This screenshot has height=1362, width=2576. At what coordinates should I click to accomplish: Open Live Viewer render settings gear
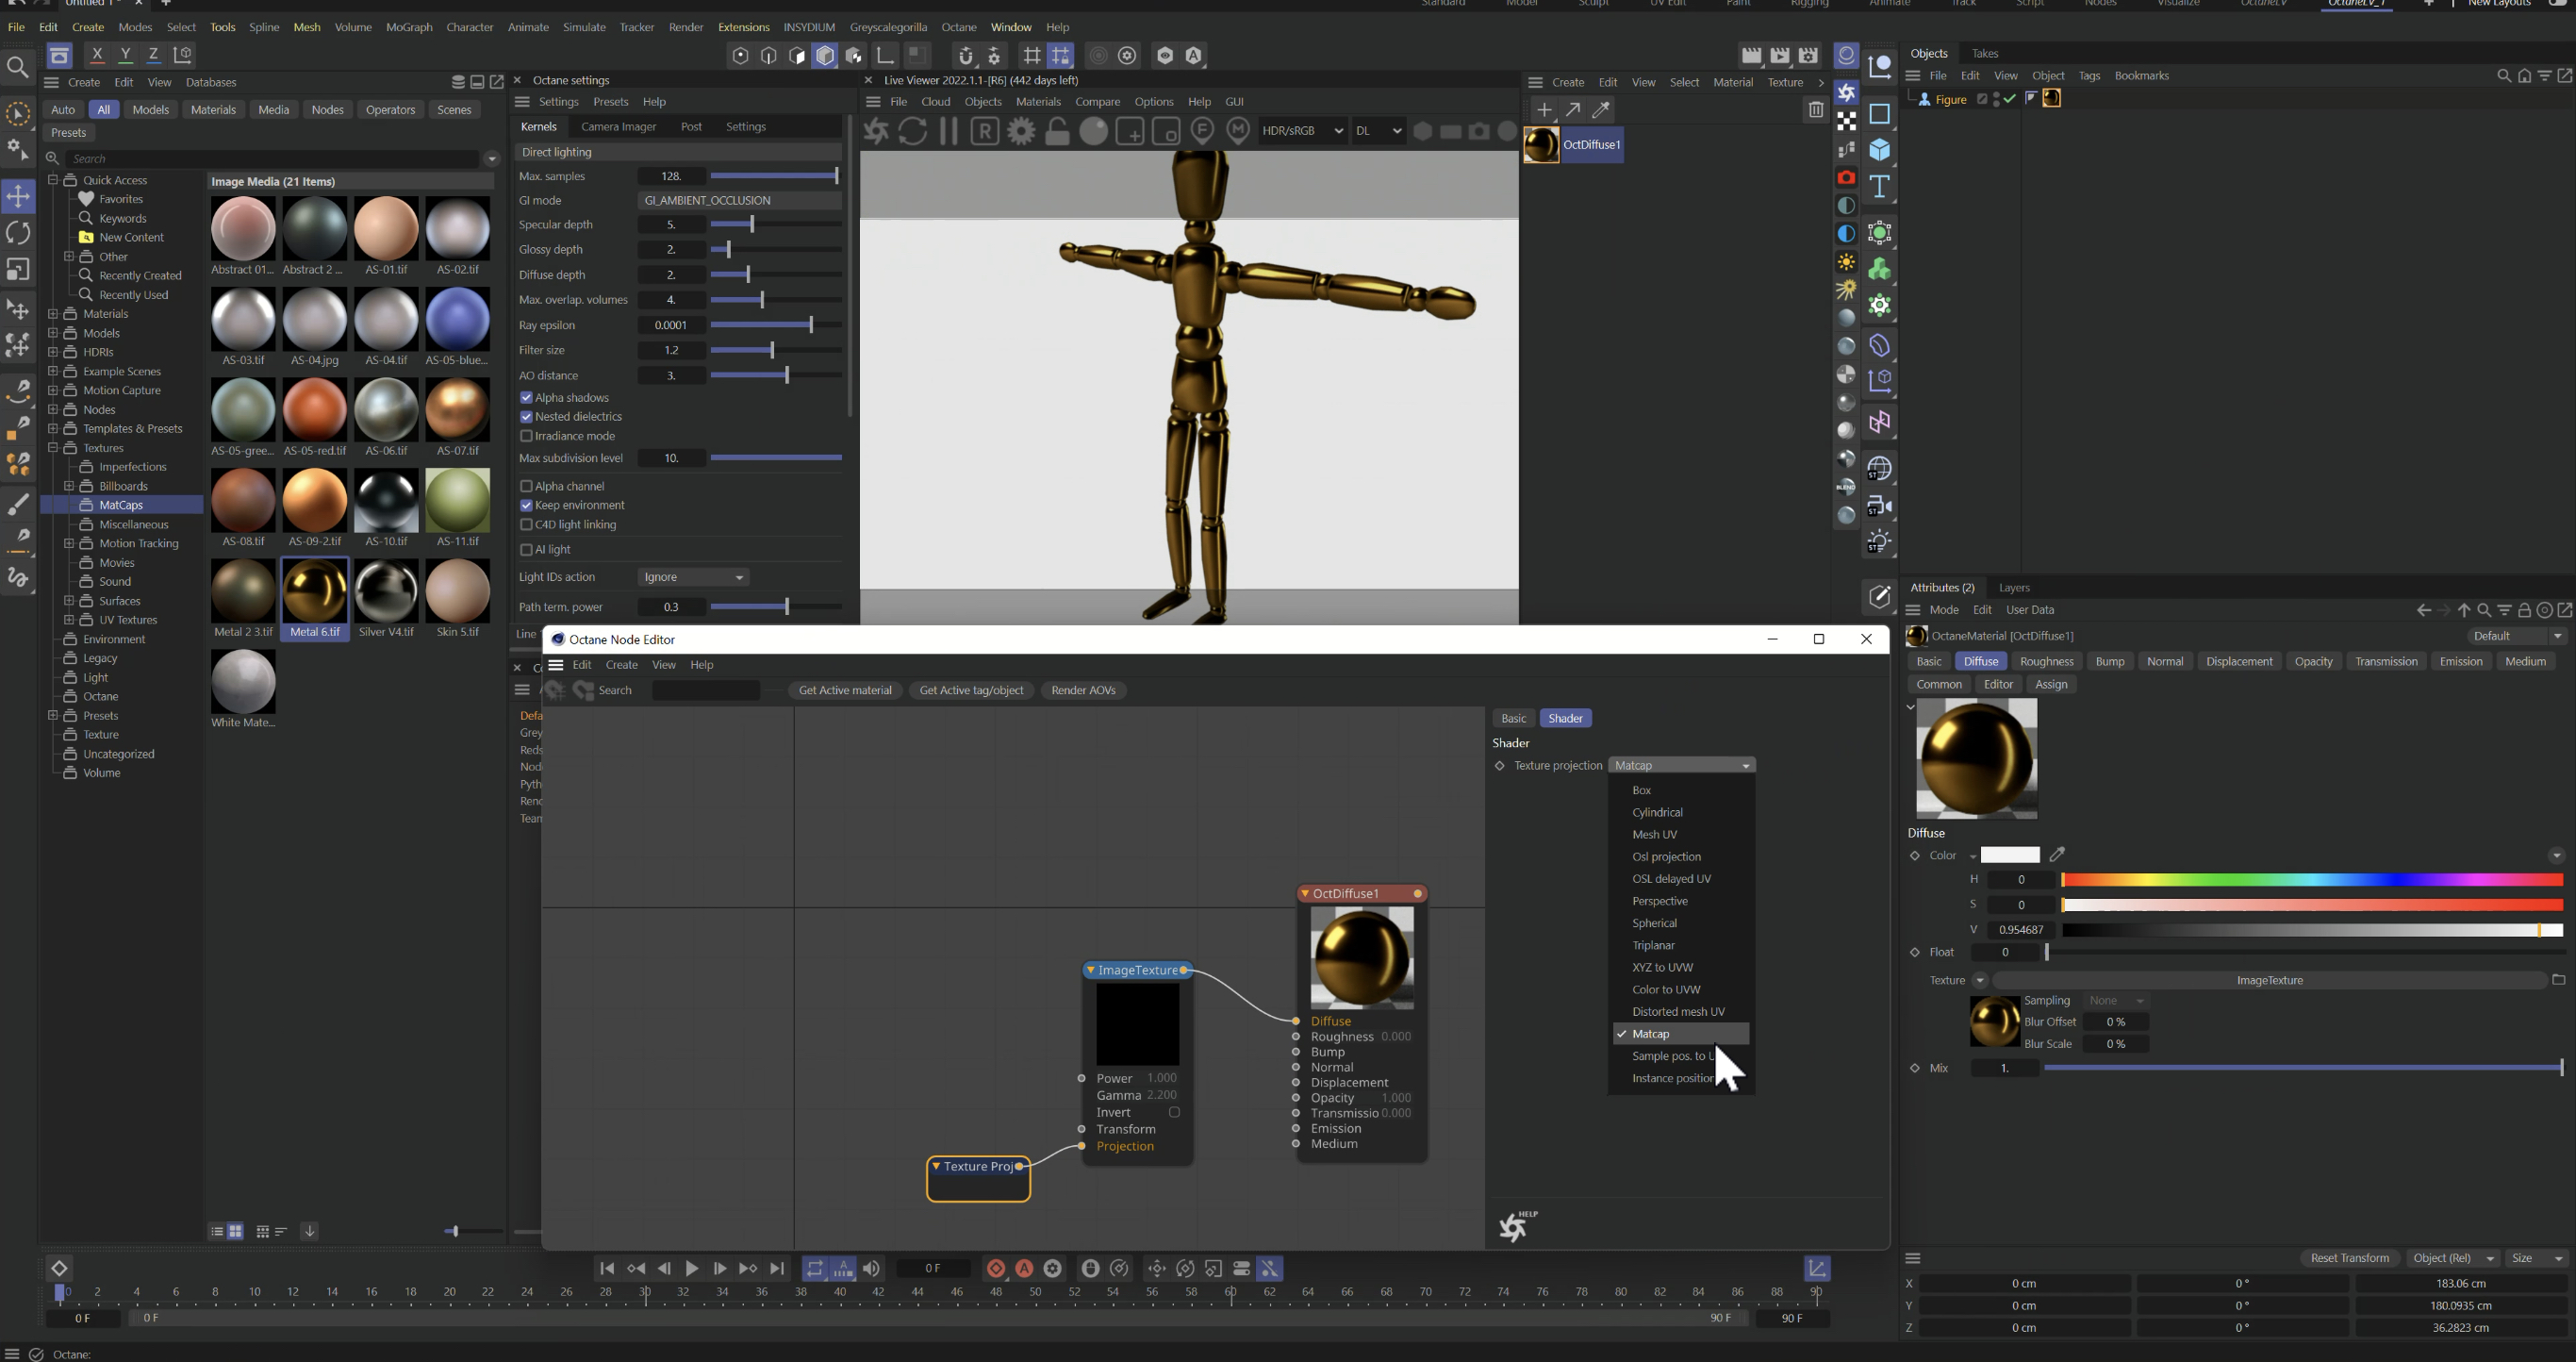1021,131
